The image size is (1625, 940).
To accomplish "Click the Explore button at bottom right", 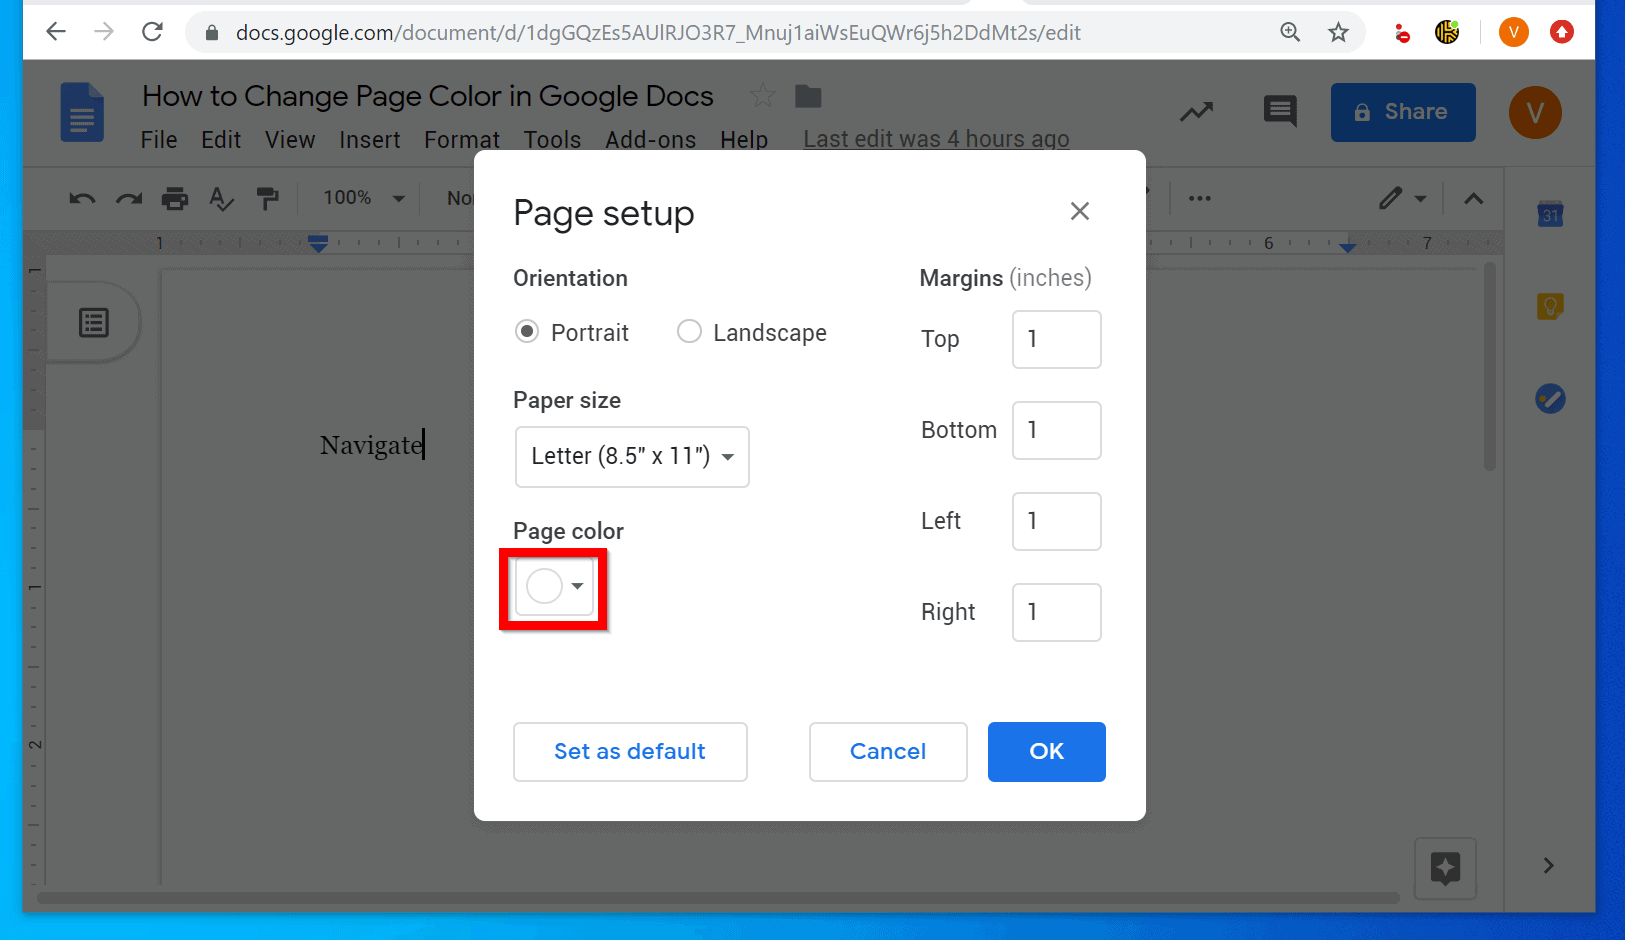I will coord(1446,868).
